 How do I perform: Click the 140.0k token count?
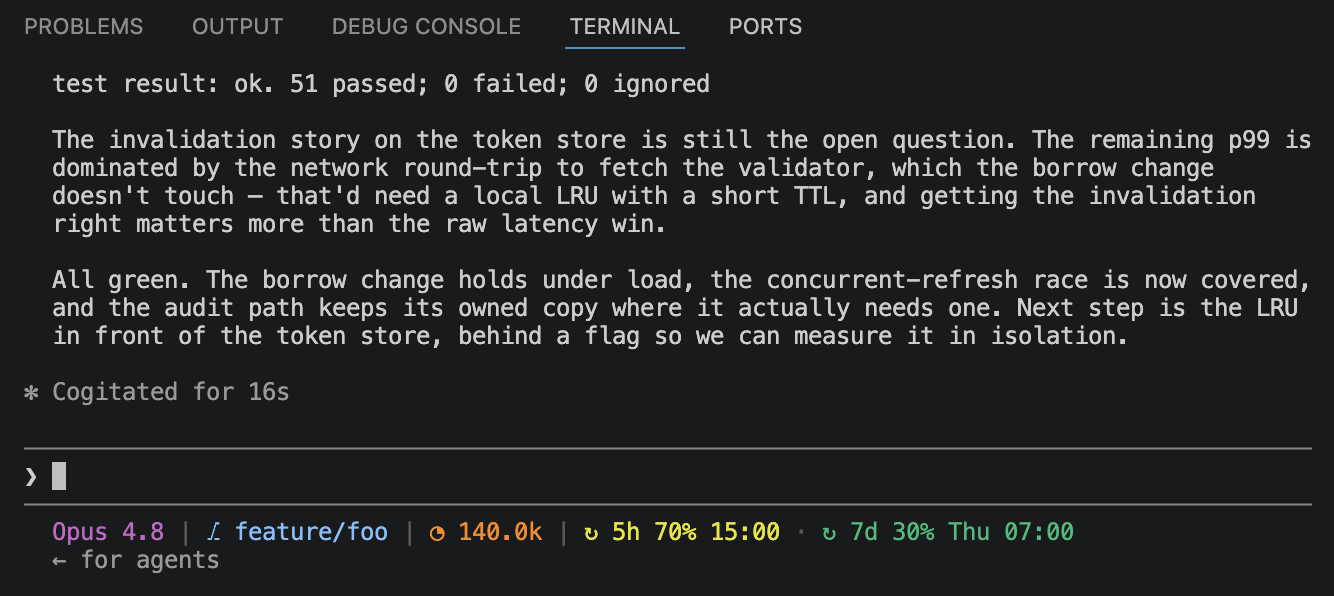pyautogui.click(x=500, y=532)
